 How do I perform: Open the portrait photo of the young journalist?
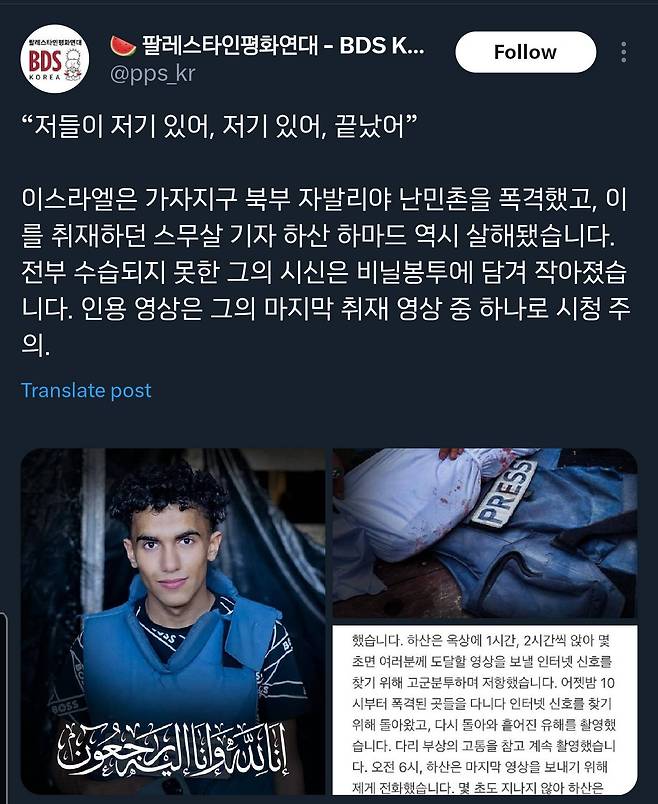(173, 622)
